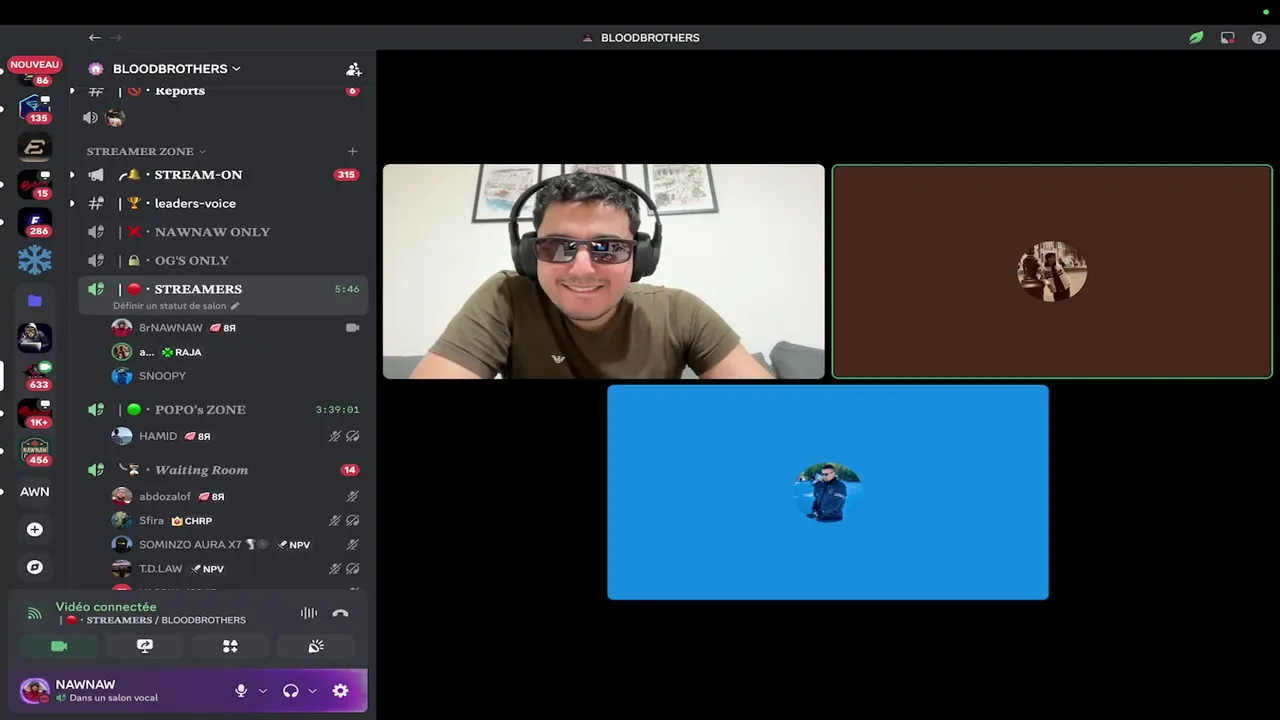
Task: Open the server with 286 badge
Action: click(35, 222)
